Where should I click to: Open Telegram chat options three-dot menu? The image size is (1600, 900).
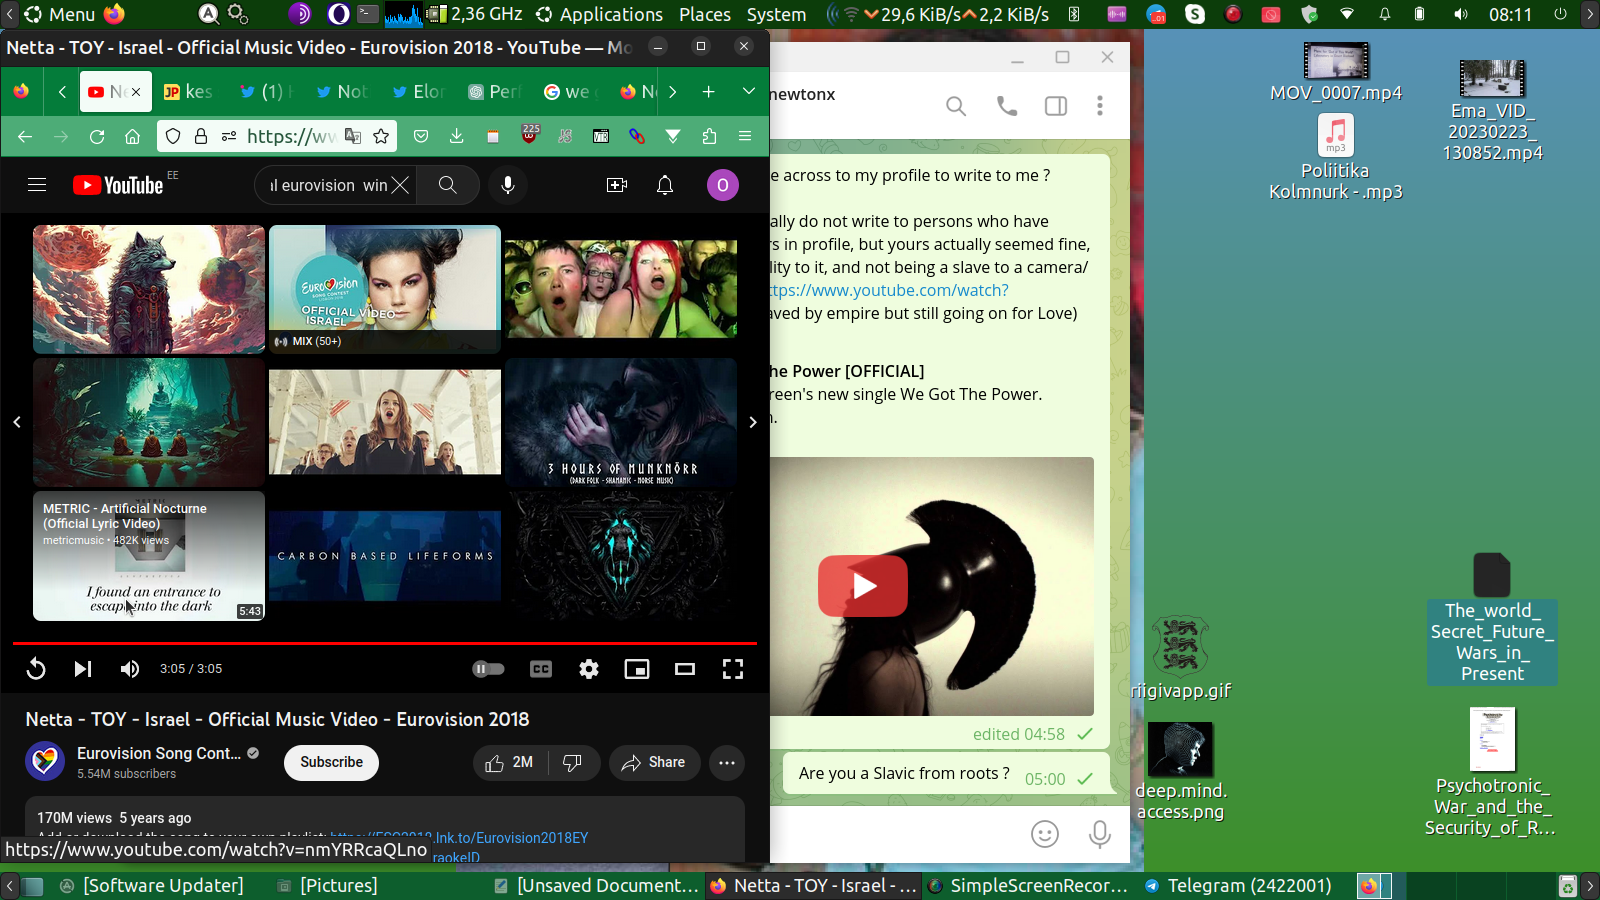coord(1100,106)
